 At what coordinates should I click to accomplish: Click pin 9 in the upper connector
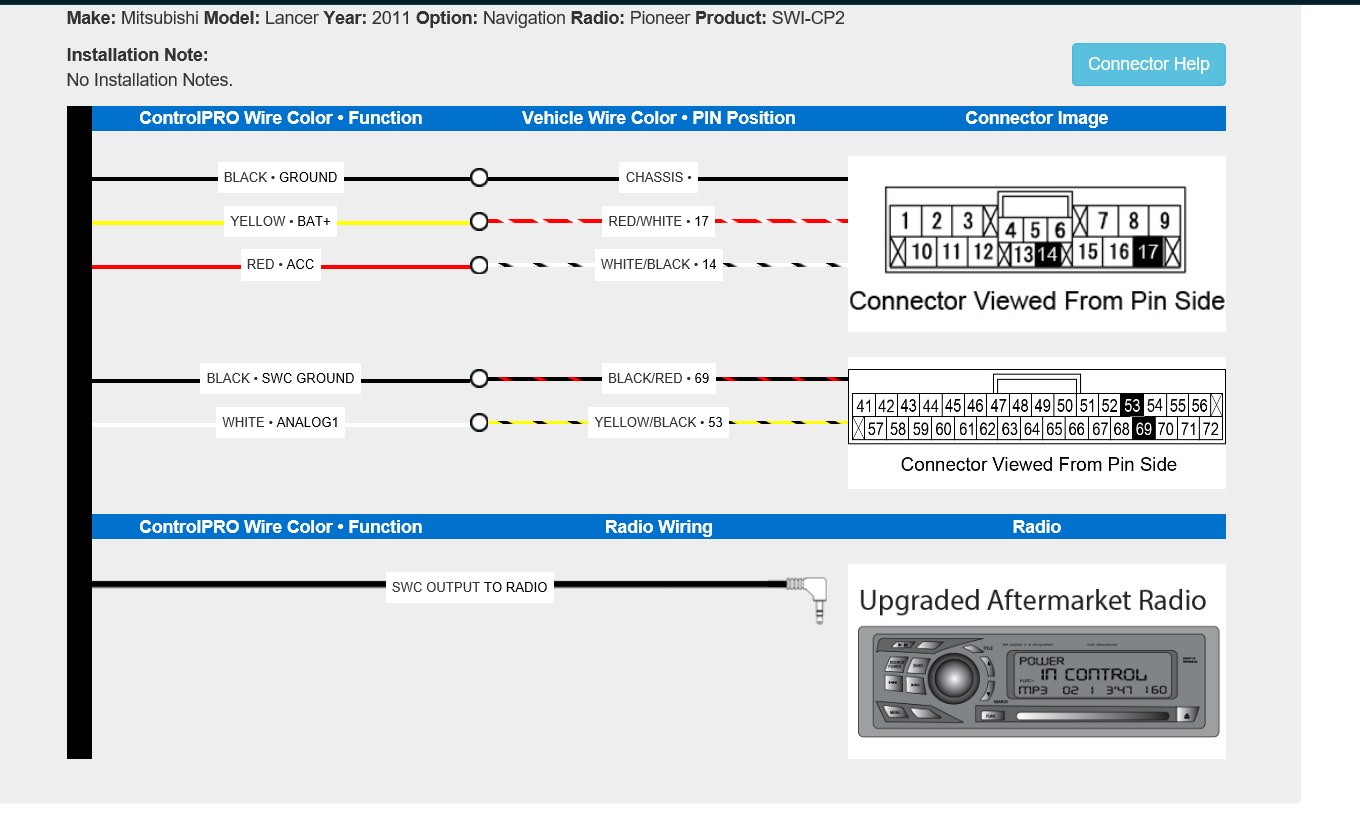click(1164, 221)
